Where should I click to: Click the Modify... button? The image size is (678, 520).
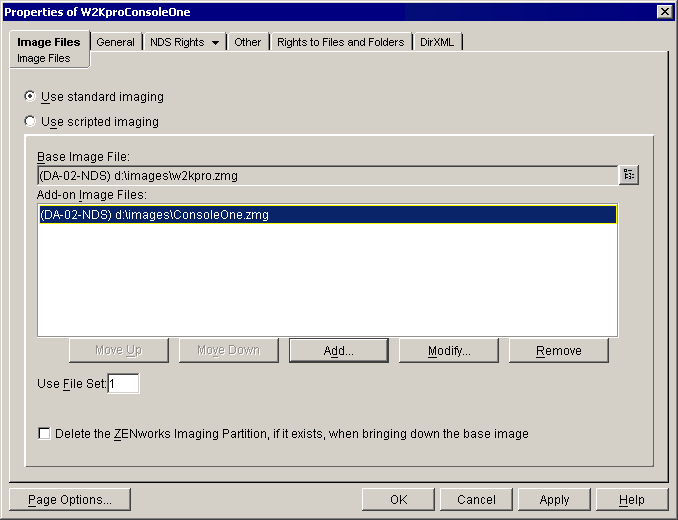click(x=449, y=351)
